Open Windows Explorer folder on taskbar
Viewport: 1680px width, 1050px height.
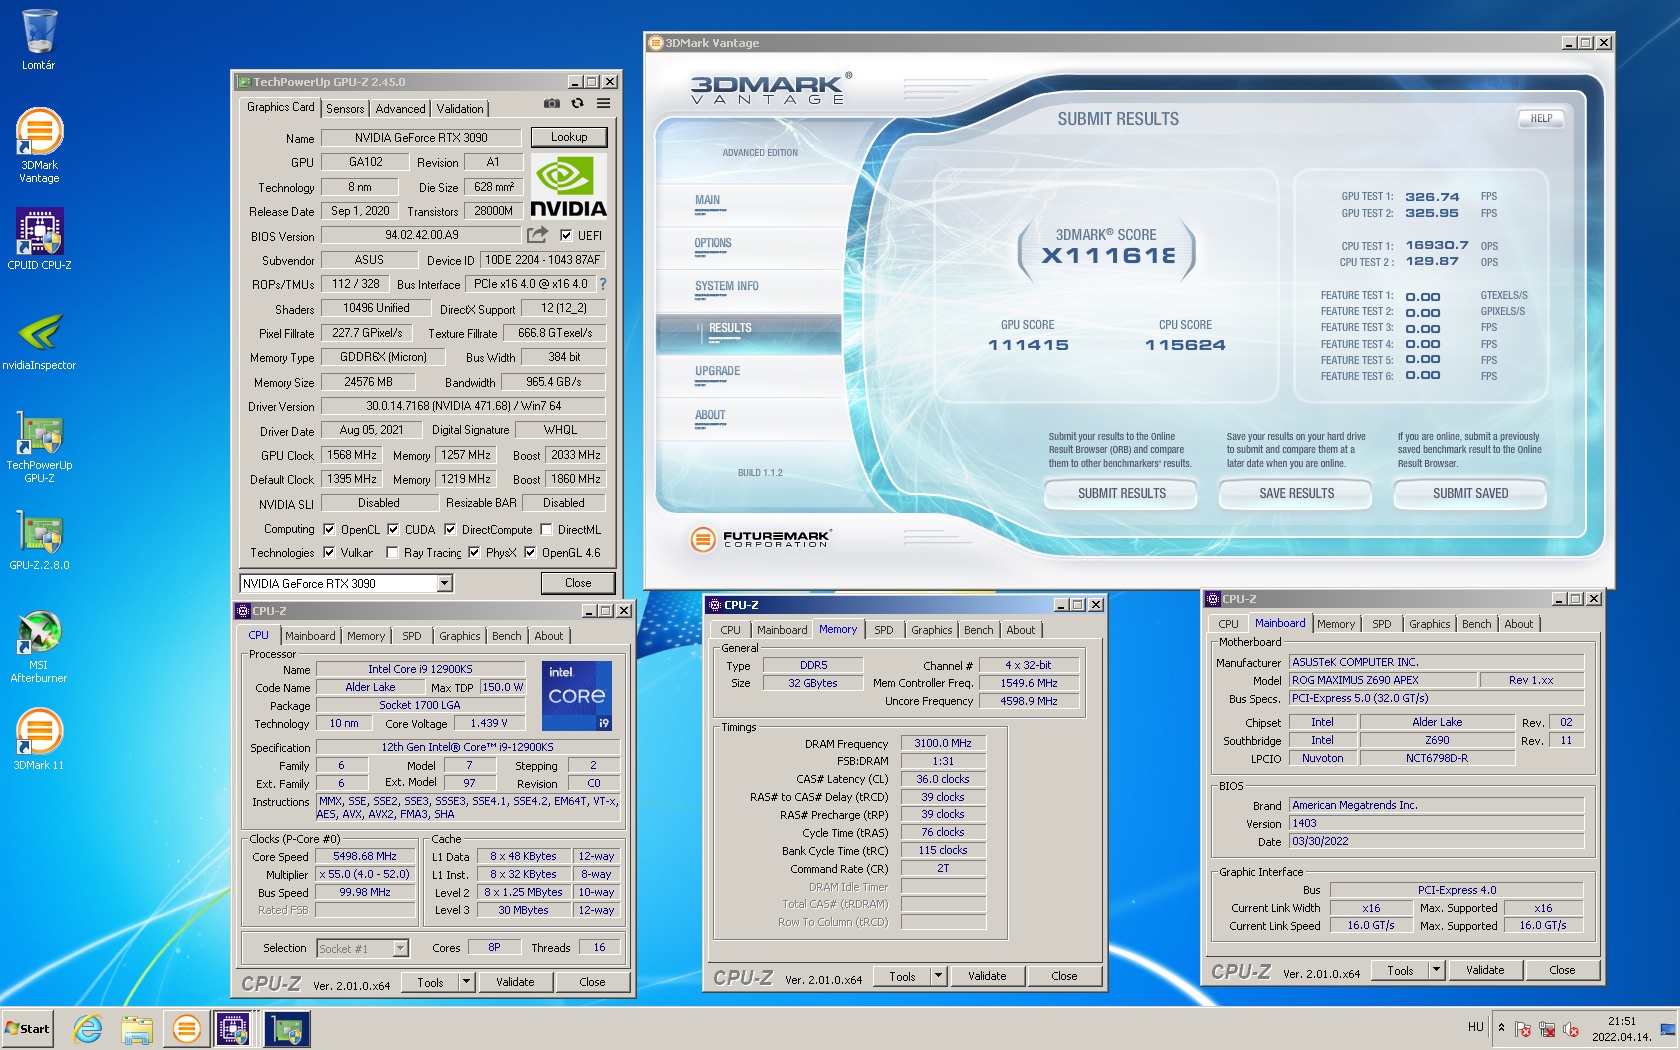(137, 1028)
